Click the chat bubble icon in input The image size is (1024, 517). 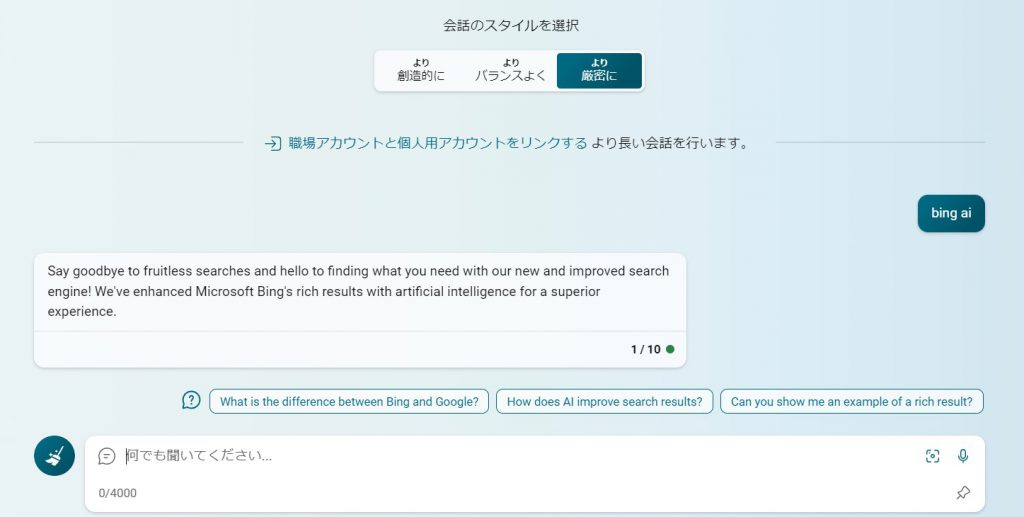107,456
